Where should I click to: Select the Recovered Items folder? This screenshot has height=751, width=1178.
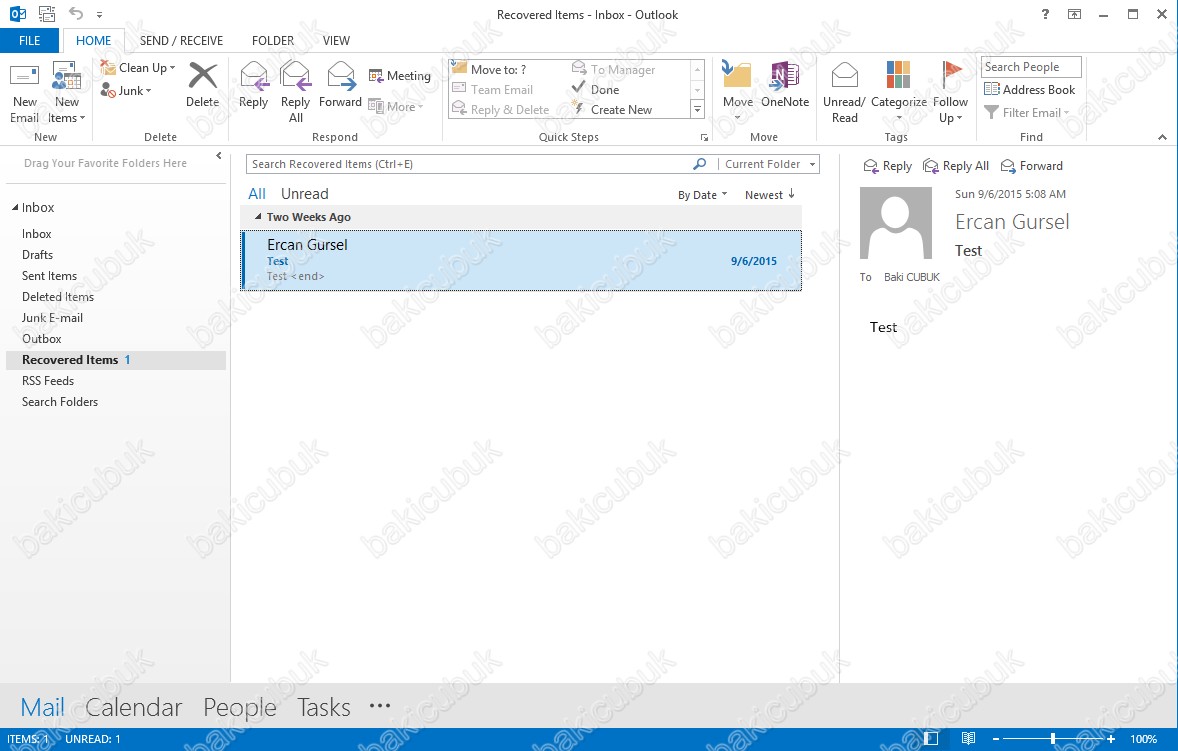[x=116, y=360]
